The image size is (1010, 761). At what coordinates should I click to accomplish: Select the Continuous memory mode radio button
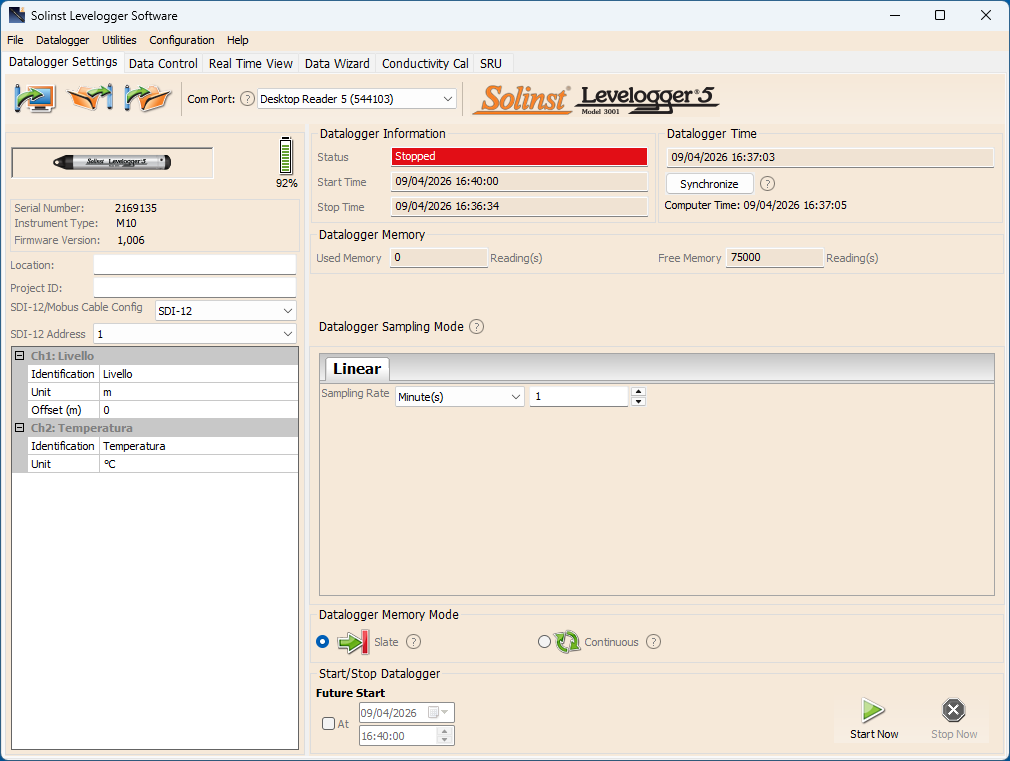point(544,641)
